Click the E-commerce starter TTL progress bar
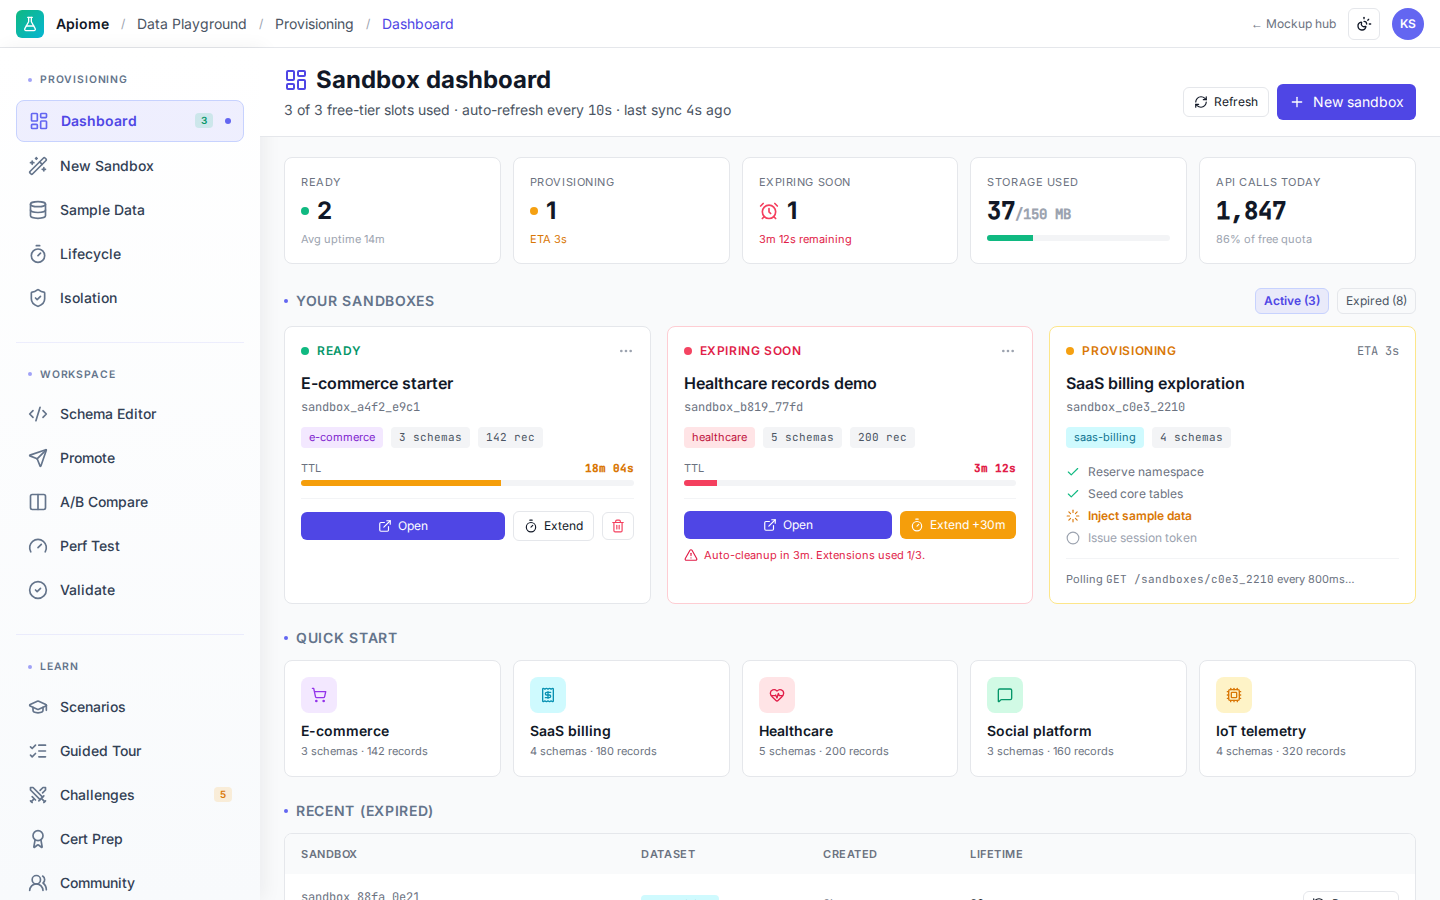Viewport: 1440px width, 900px height. (467, 483)
